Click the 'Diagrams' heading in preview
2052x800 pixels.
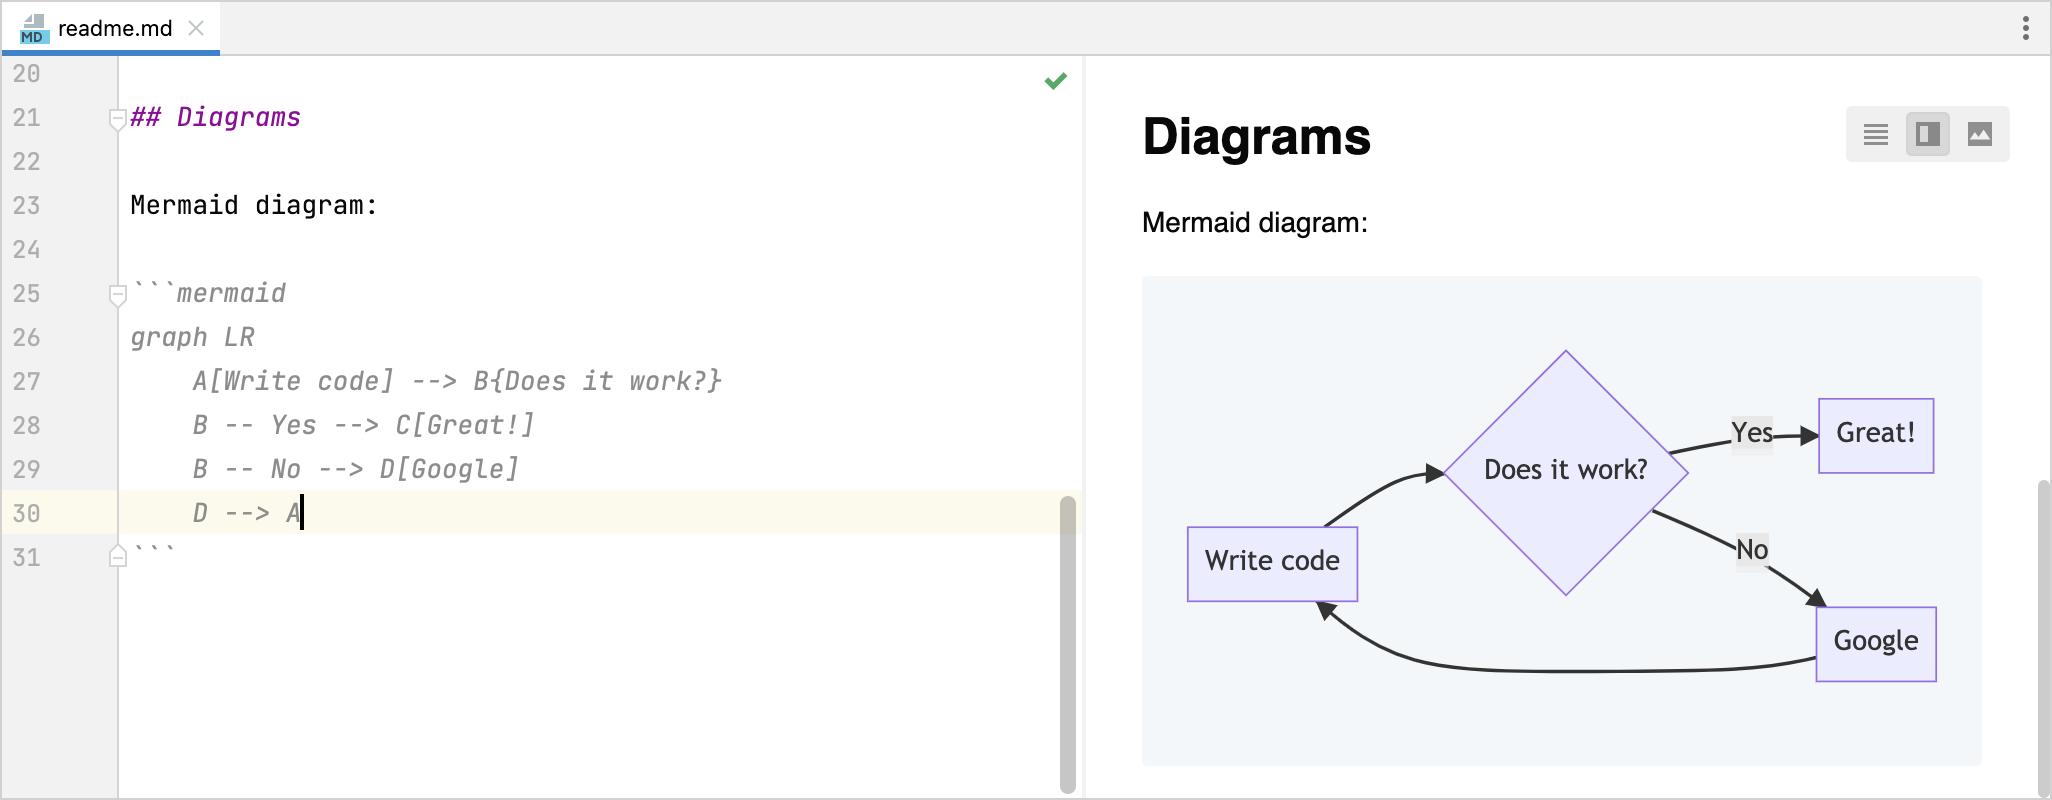(x=1256, y=136)
